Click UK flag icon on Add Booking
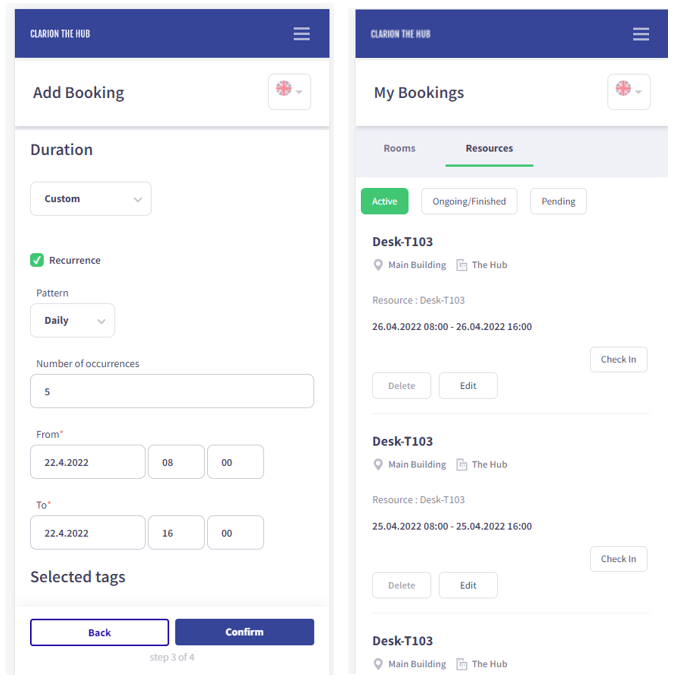 tap(284, 89)
